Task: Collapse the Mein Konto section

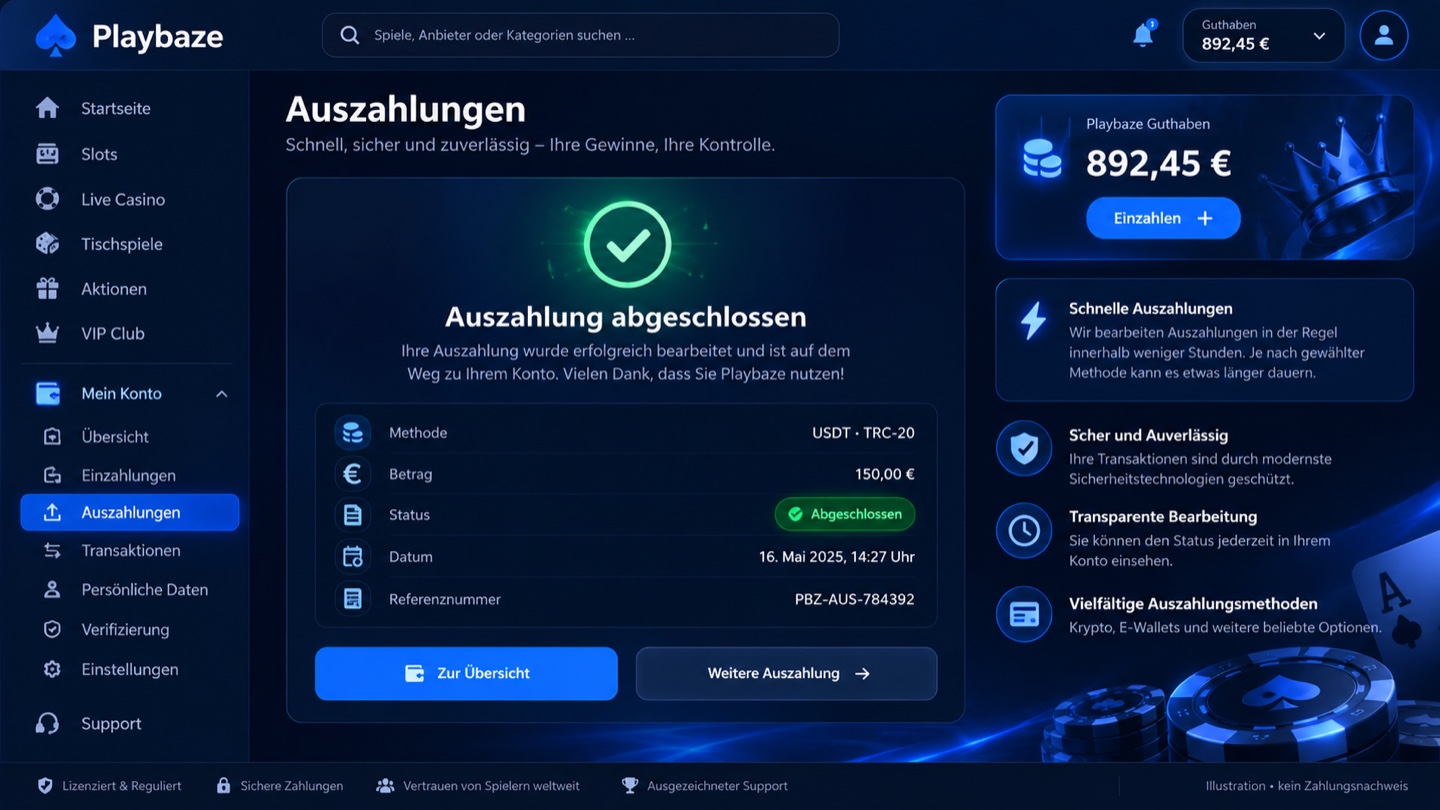Action: [x=222, y=394]
